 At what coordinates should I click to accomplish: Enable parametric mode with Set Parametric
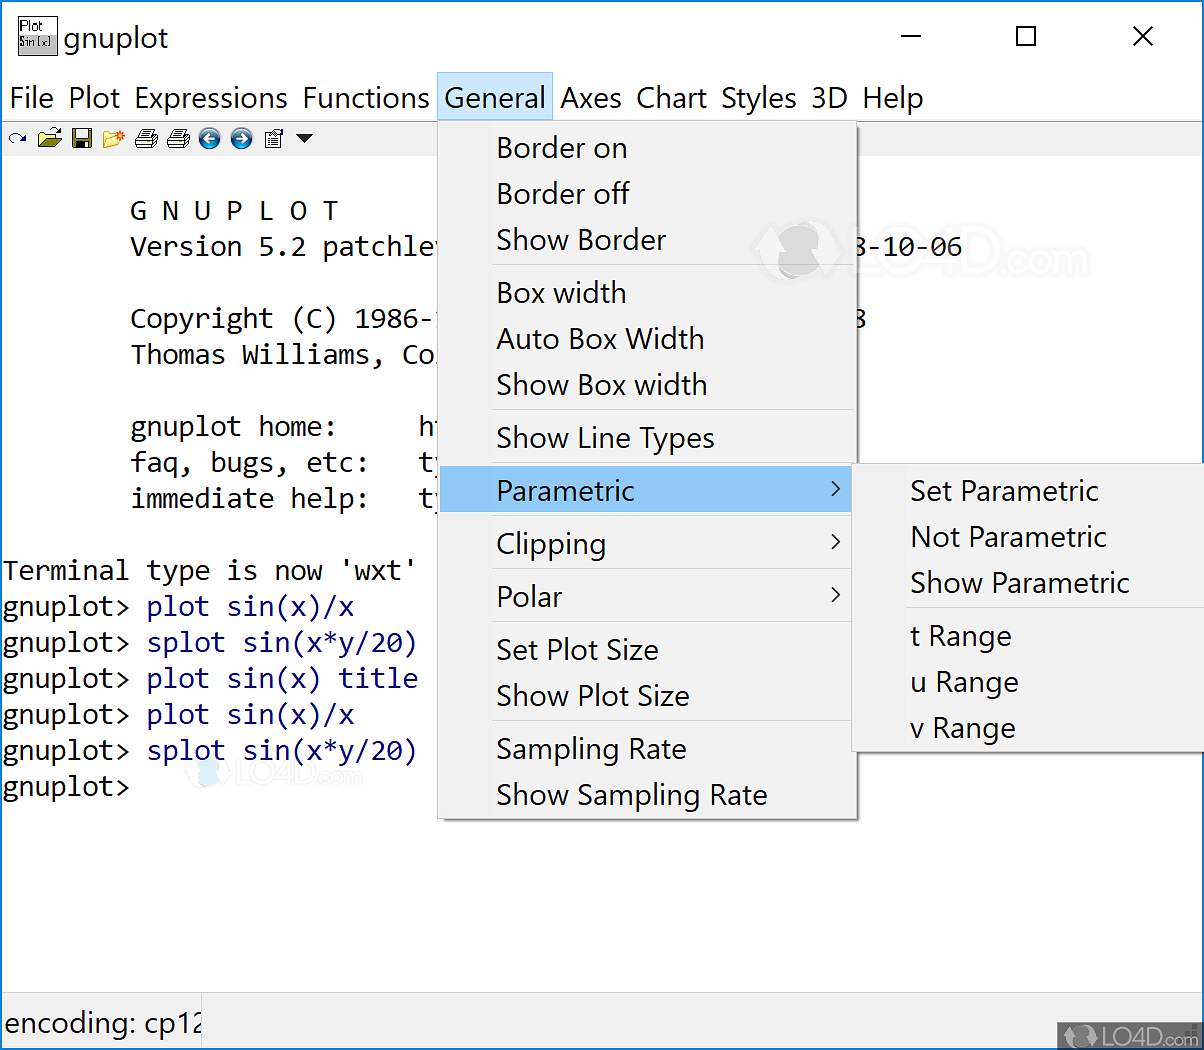pyautogui.click(x=1004, y=490)
